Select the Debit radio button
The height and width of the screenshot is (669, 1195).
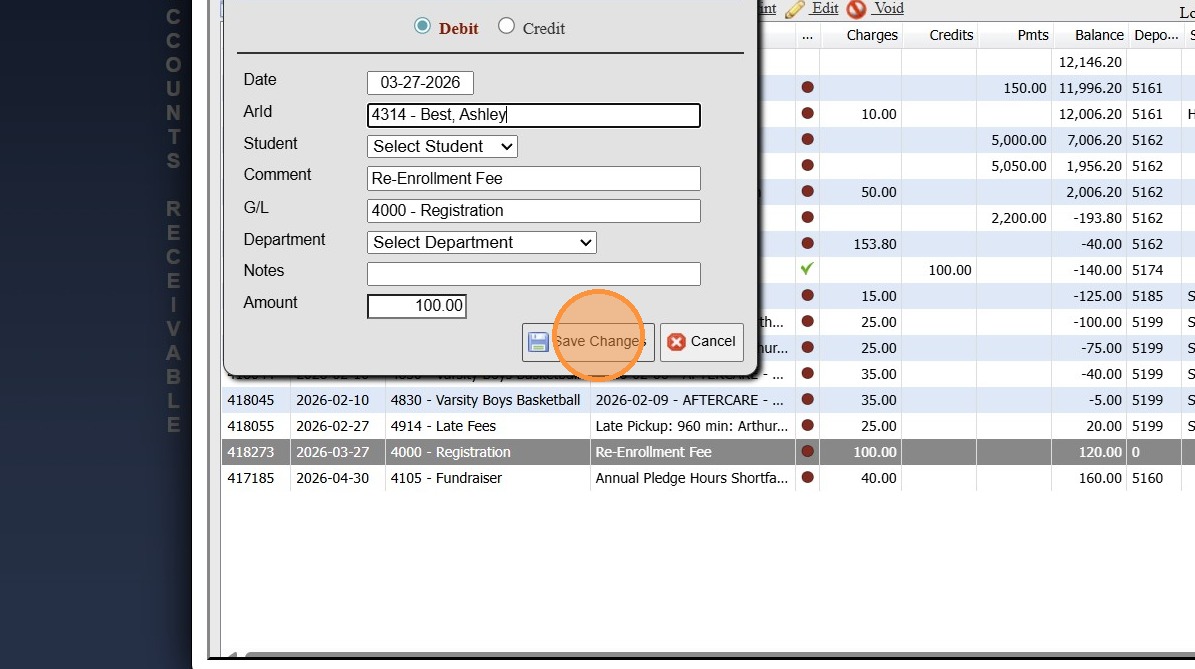(x=421, y=26)
